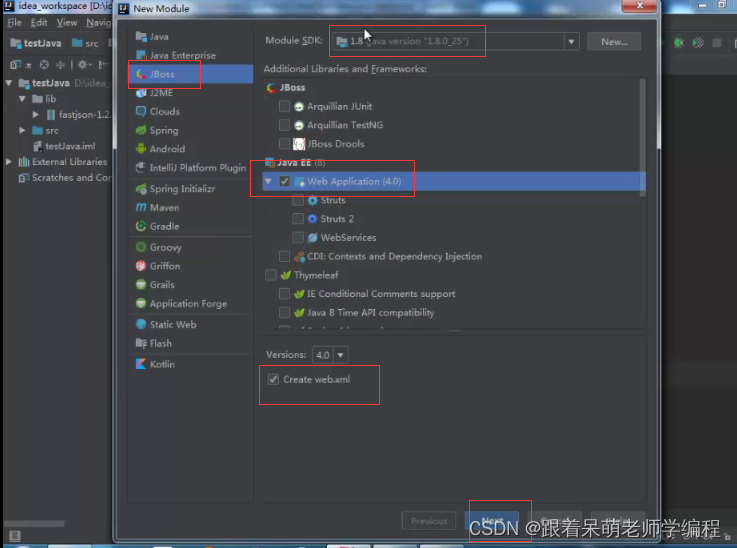
Task: Tick the JBoss Drools checkbox
Action: [x=284, y=144]
